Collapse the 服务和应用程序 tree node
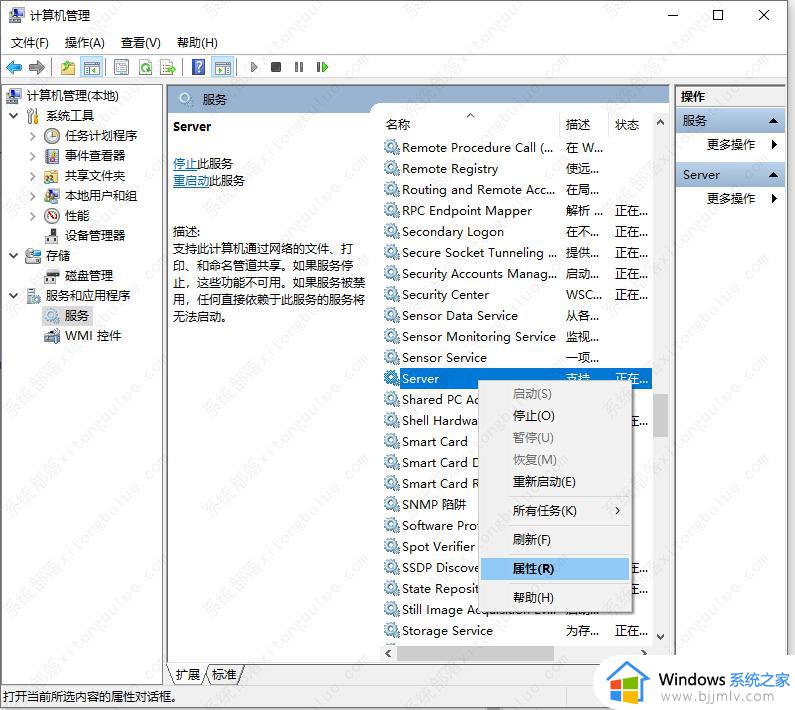795x710 pixels. pyautogui.click(x=14, y=295)
